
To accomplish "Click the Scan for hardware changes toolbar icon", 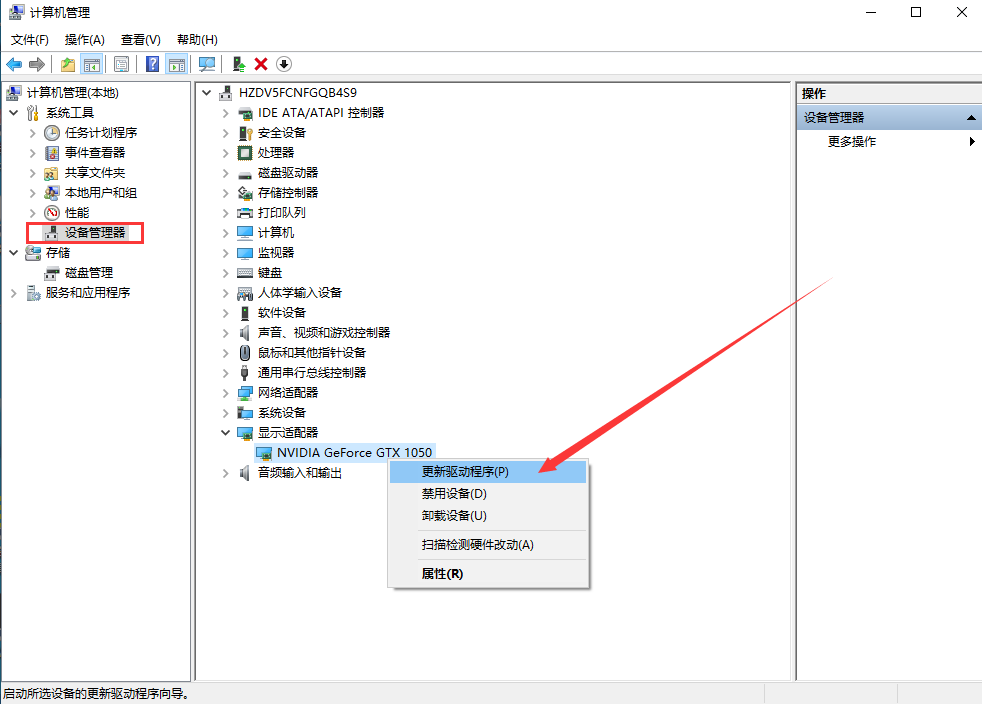I will coord(207,64).
